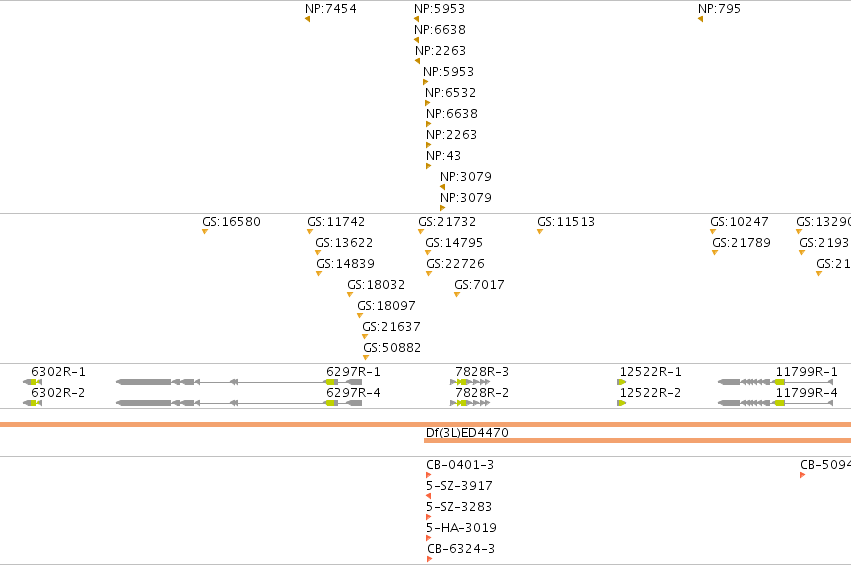Select the 5-SZ-3283 red arrow marker
This screenshot has width=851, height=565.
(429, 517)
